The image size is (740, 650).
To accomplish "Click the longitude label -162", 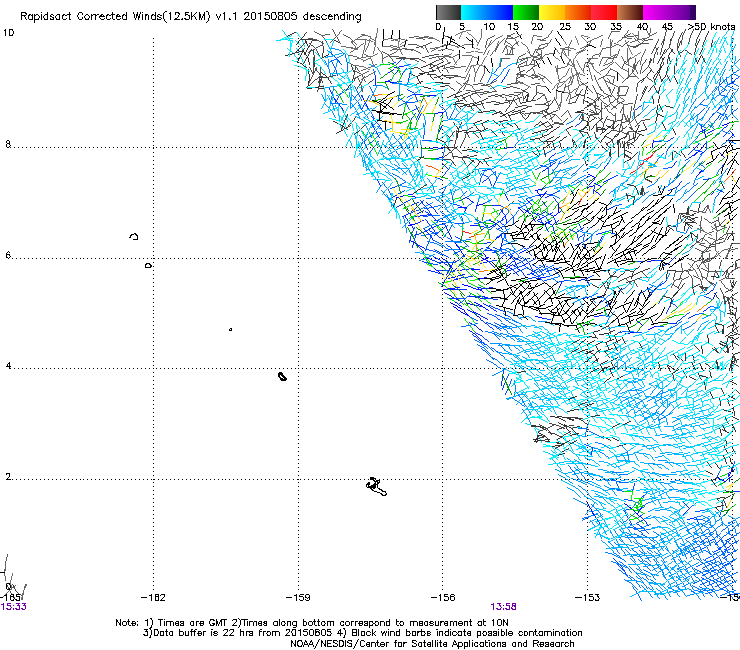I will (x=153, y=598).
